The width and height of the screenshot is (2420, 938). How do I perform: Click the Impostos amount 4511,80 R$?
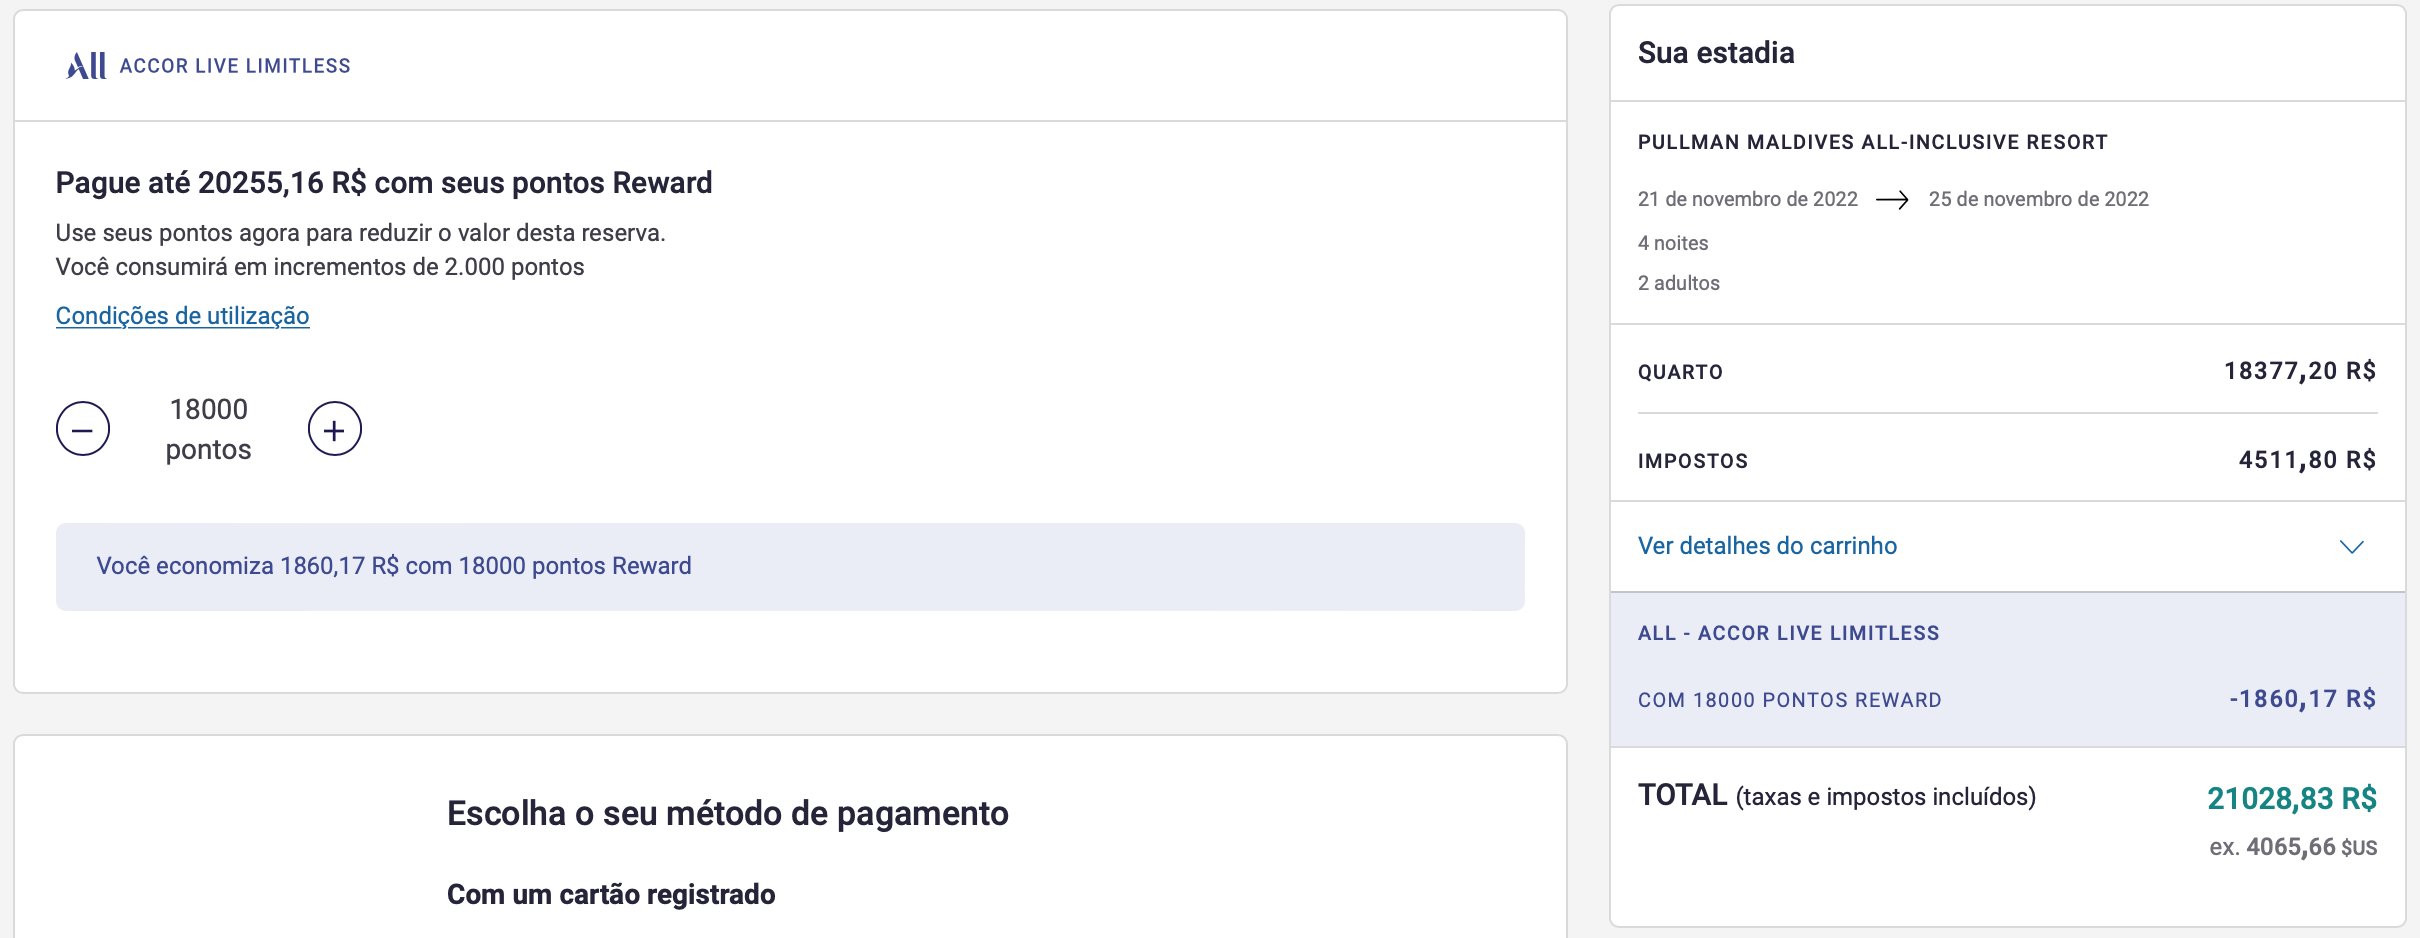pyautogui.click(x=2306, y=460)
